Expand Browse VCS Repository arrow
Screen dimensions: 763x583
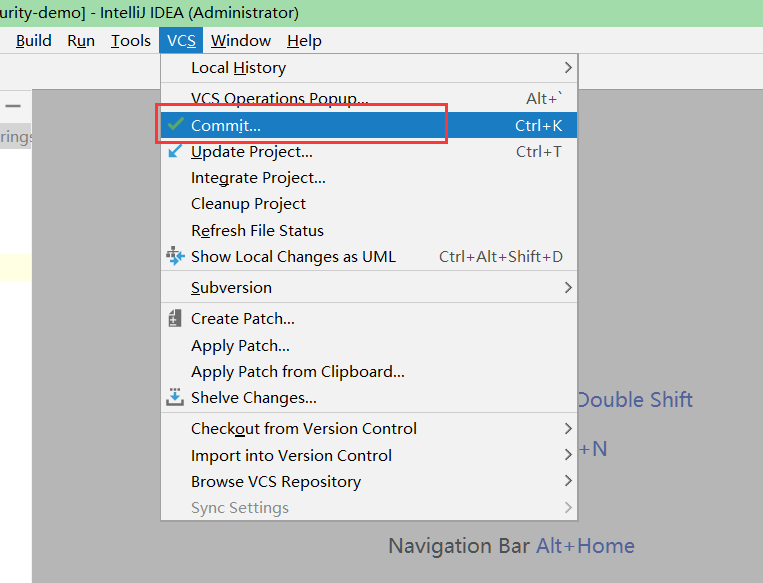click(x=567, y=481)
